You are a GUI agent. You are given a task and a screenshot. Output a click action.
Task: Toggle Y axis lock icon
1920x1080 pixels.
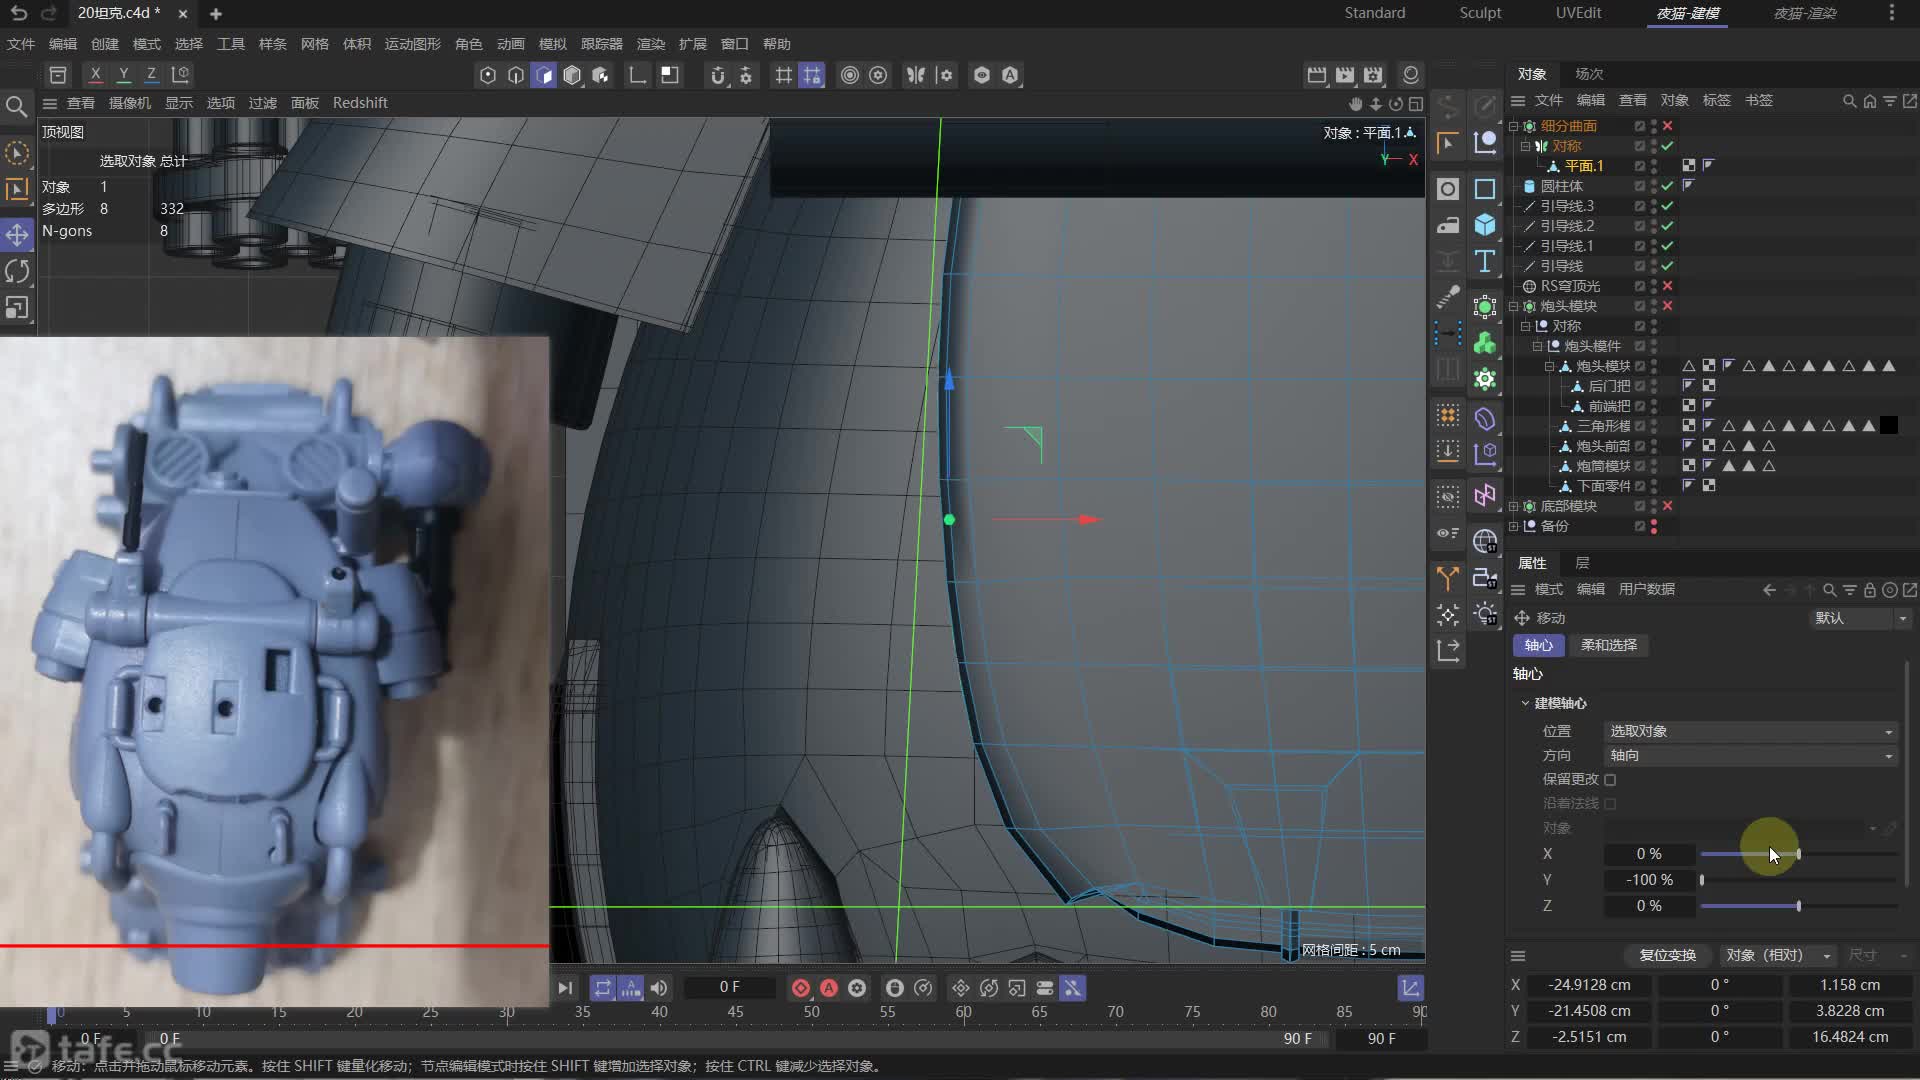click(123, 74)
